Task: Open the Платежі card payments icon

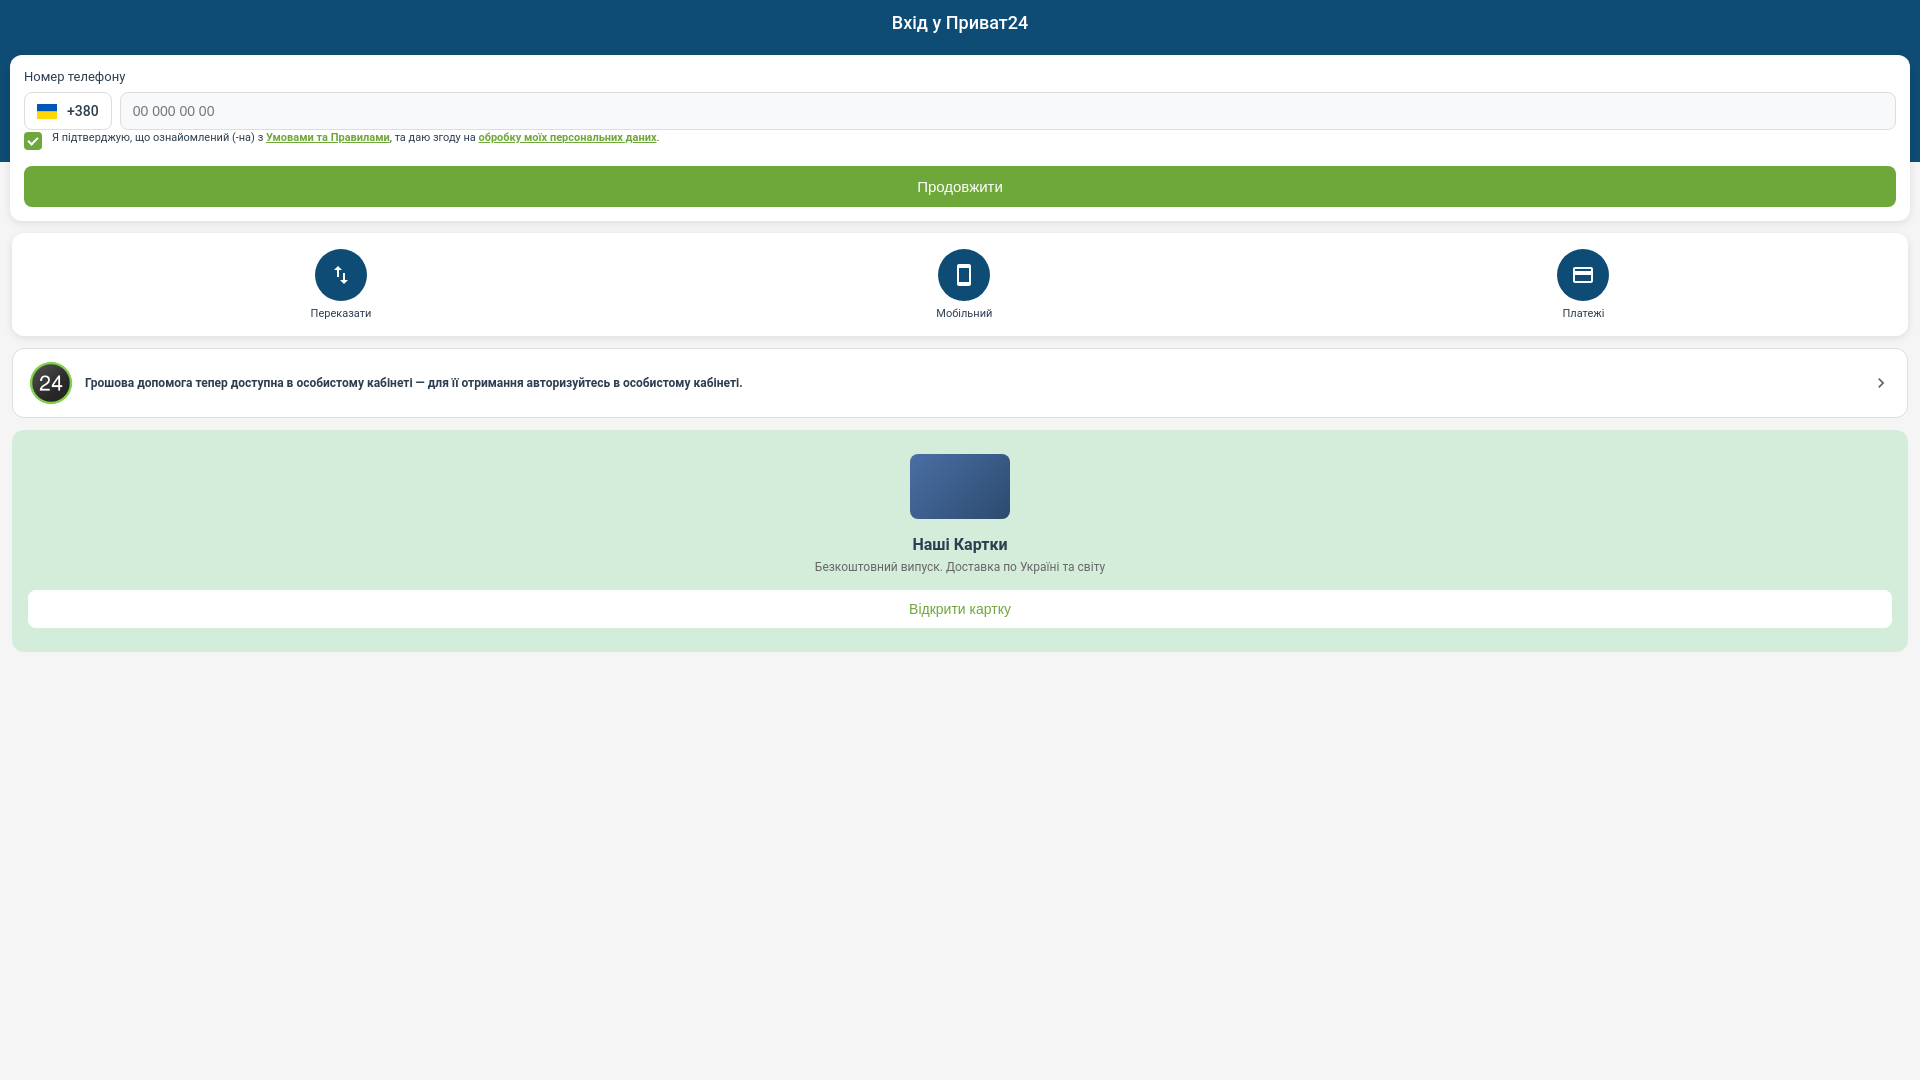Action: click(1582, 275)
